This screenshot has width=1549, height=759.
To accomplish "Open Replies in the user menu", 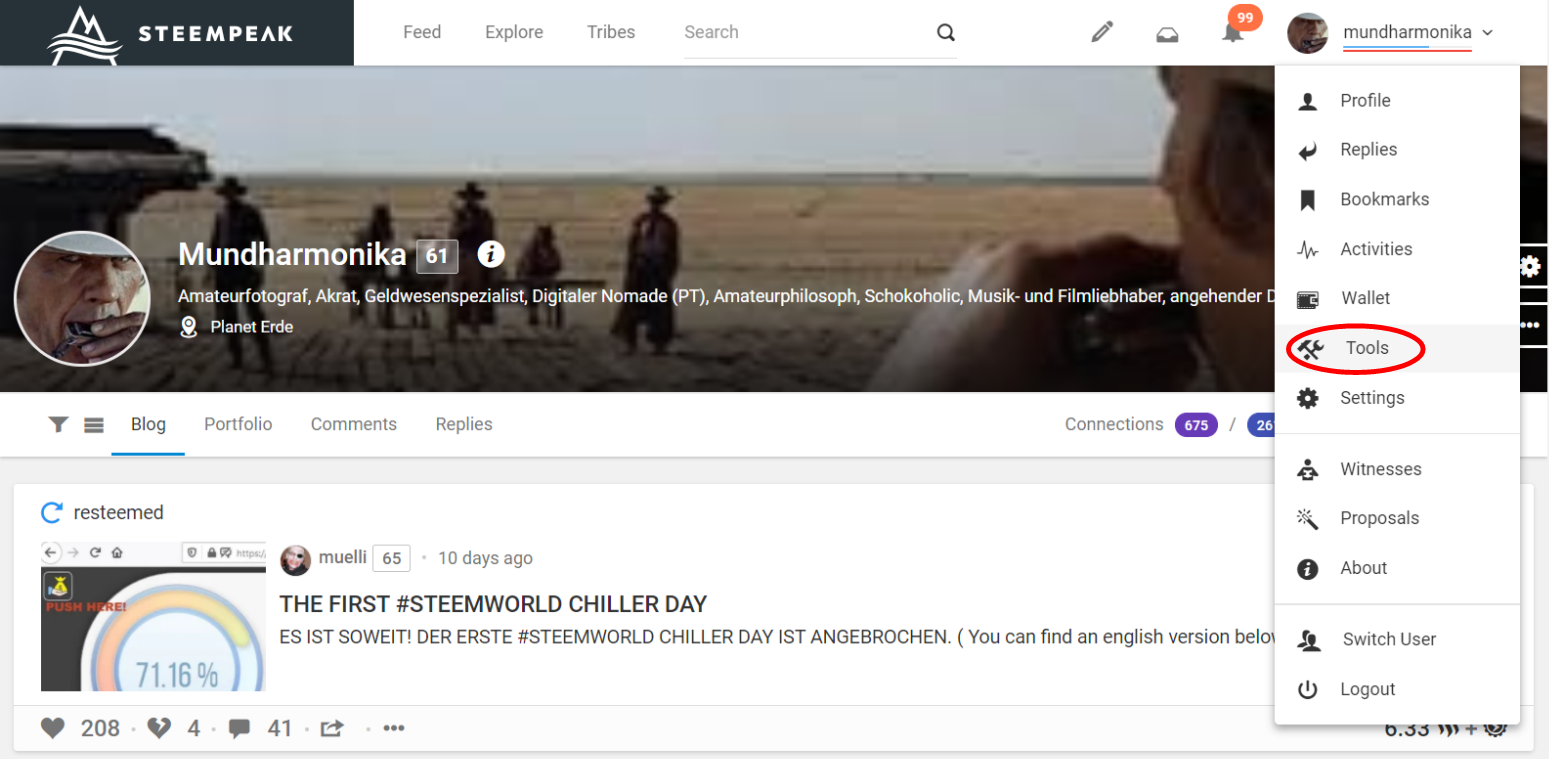I will pos(1397,150).
